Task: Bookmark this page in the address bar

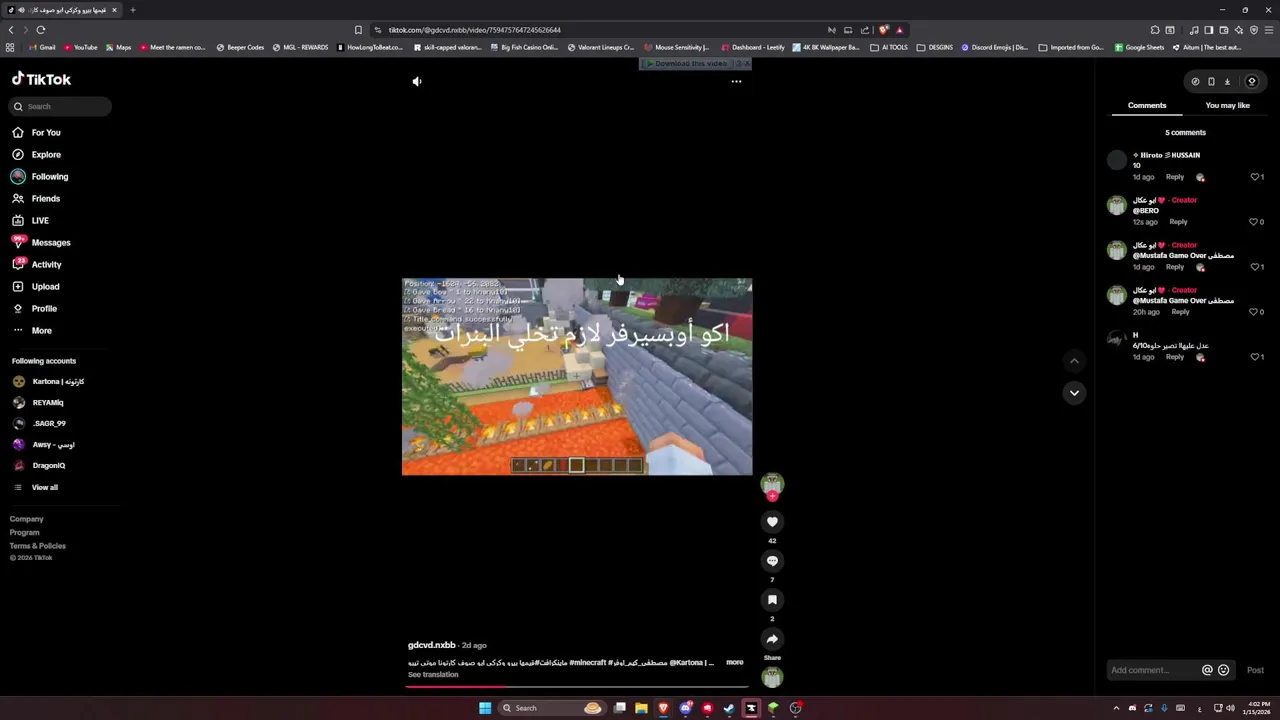Action: click(x=358, y=30)
